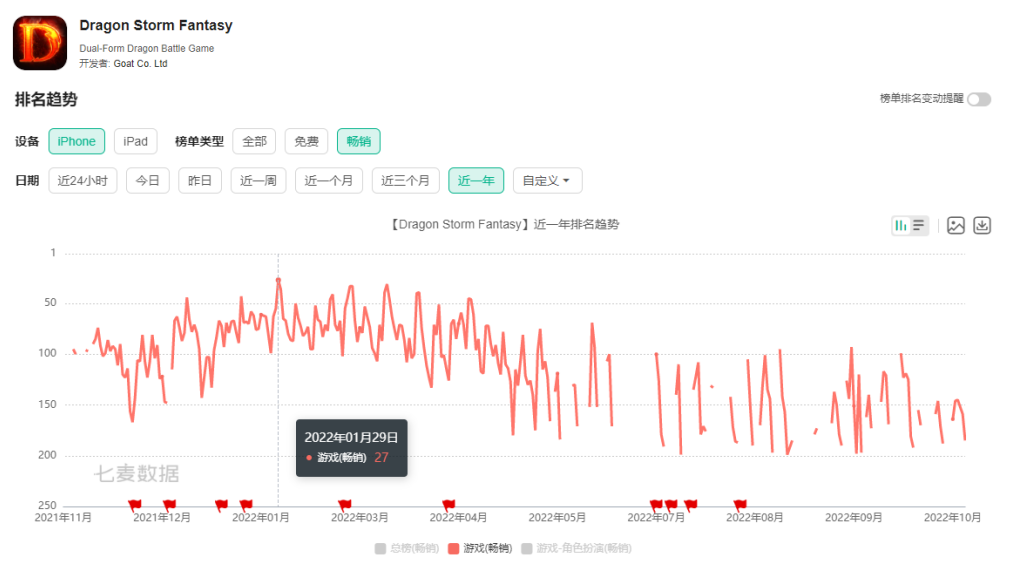Open the 自定义 date dropdown
Viewport: 1010px width, 568px height.
[x=548, y=181]
